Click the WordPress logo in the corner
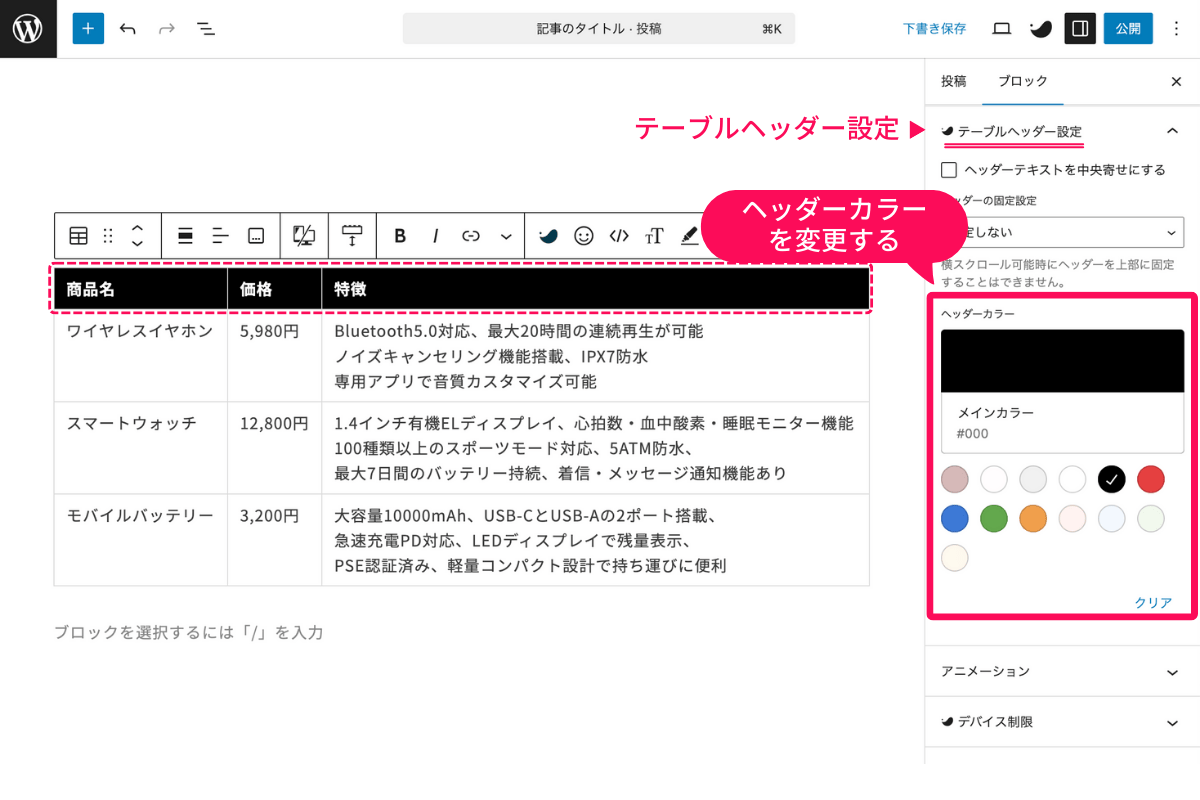Image resolution: width=1200 pixels, height=800 pixels. point(27,28)
